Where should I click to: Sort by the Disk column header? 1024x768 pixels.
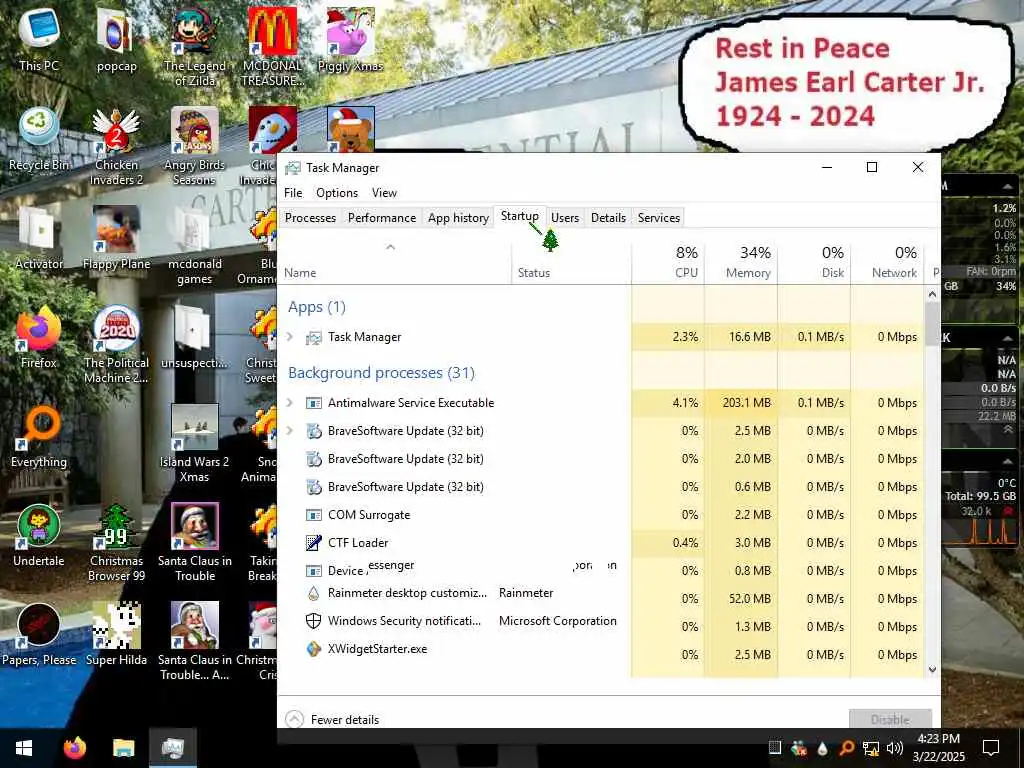tap(814, 263)
